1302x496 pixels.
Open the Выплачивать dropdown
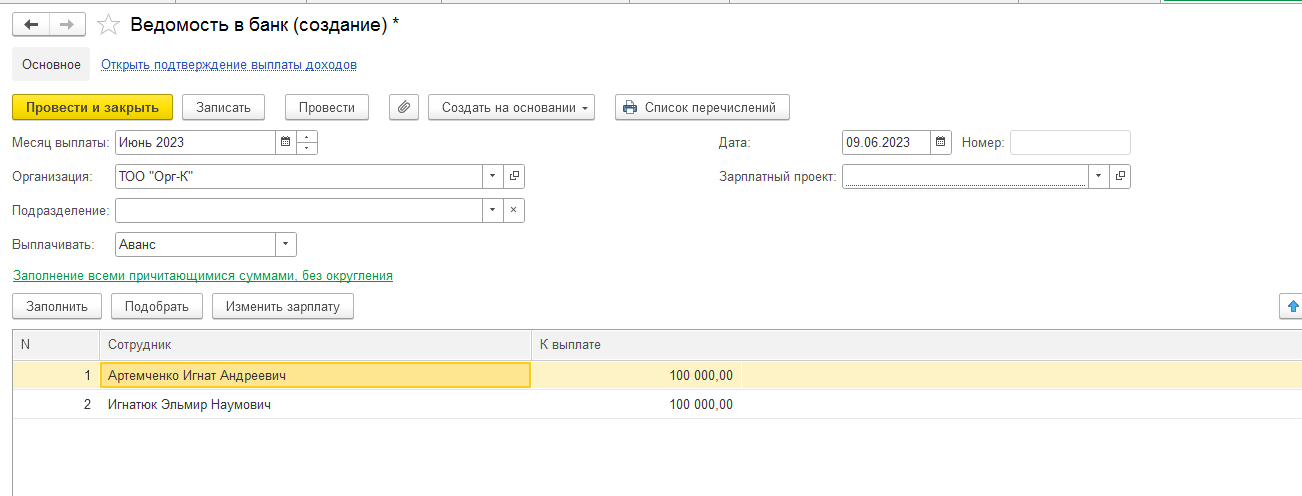(x=285, y=245)
